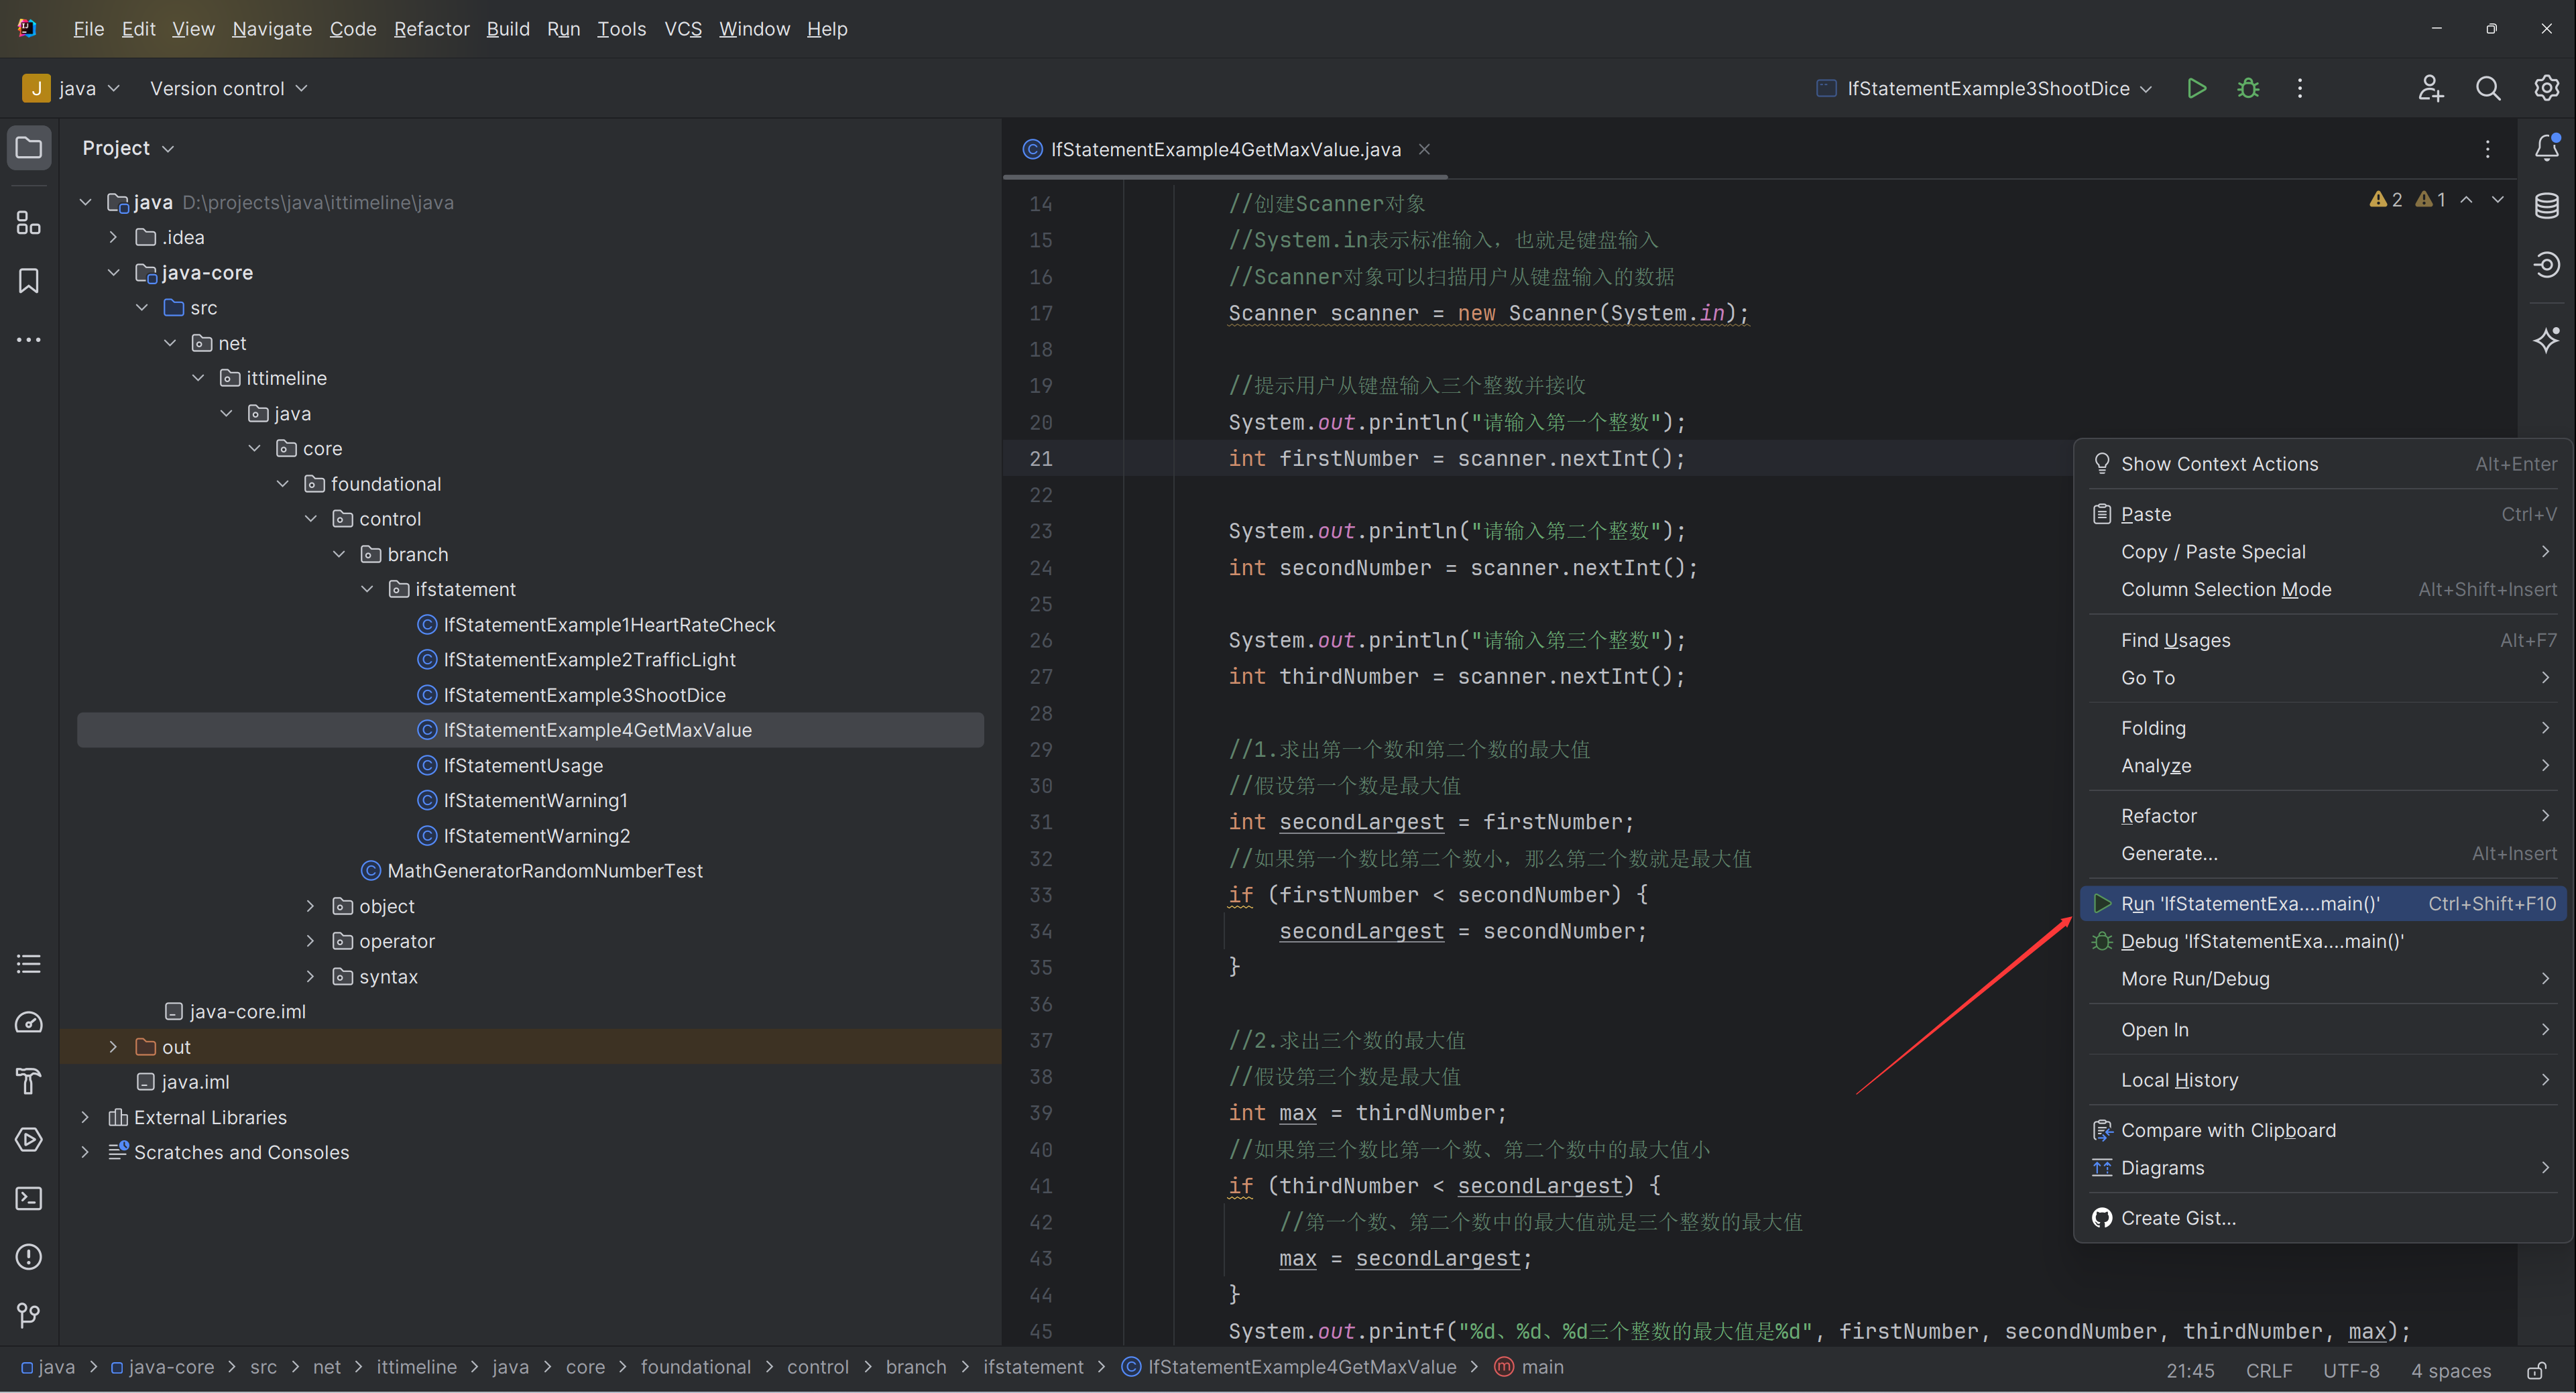Open the TODO list tool window
The image size is (2576, 1393).
[29, 964]
